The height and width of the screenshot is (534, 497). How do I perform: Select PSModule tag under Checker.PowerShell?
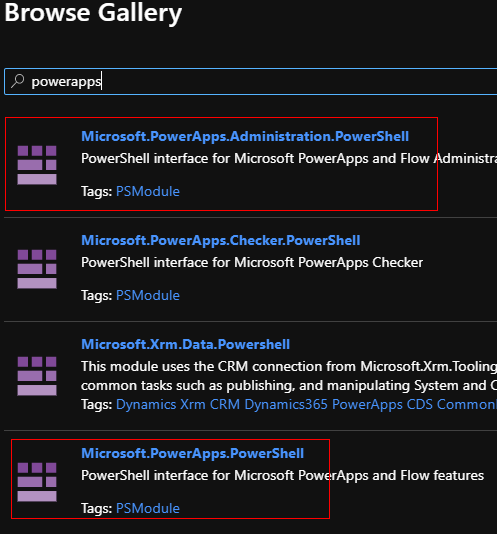click(x=148, y=295)
